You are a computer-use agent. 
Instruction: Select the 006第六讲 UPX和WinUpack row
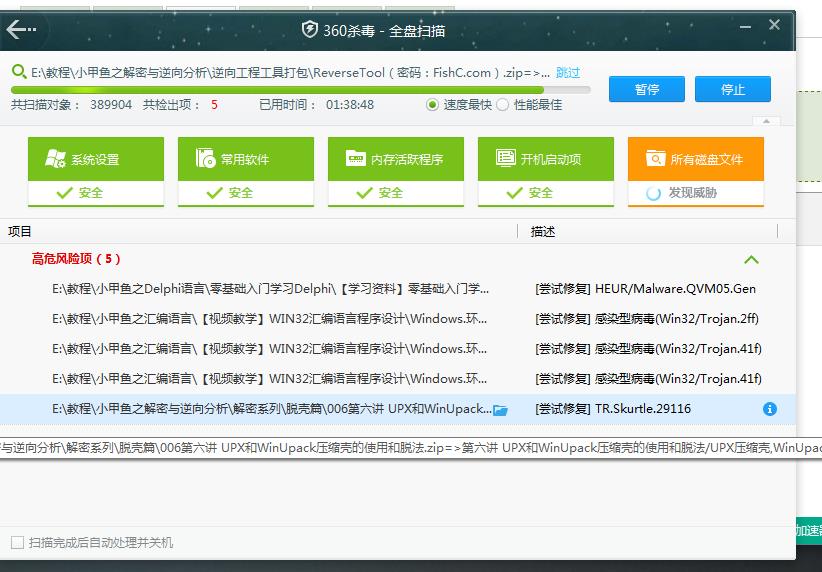[397, 408]
